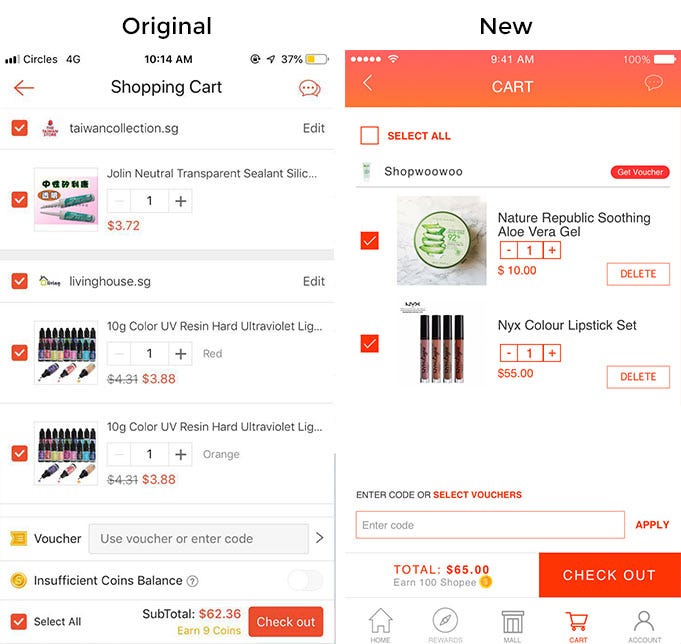Increase quantity of the Jolin Sealant item
Image resolution: width=681 pixels, height=644 pixels.
[181, 201]
